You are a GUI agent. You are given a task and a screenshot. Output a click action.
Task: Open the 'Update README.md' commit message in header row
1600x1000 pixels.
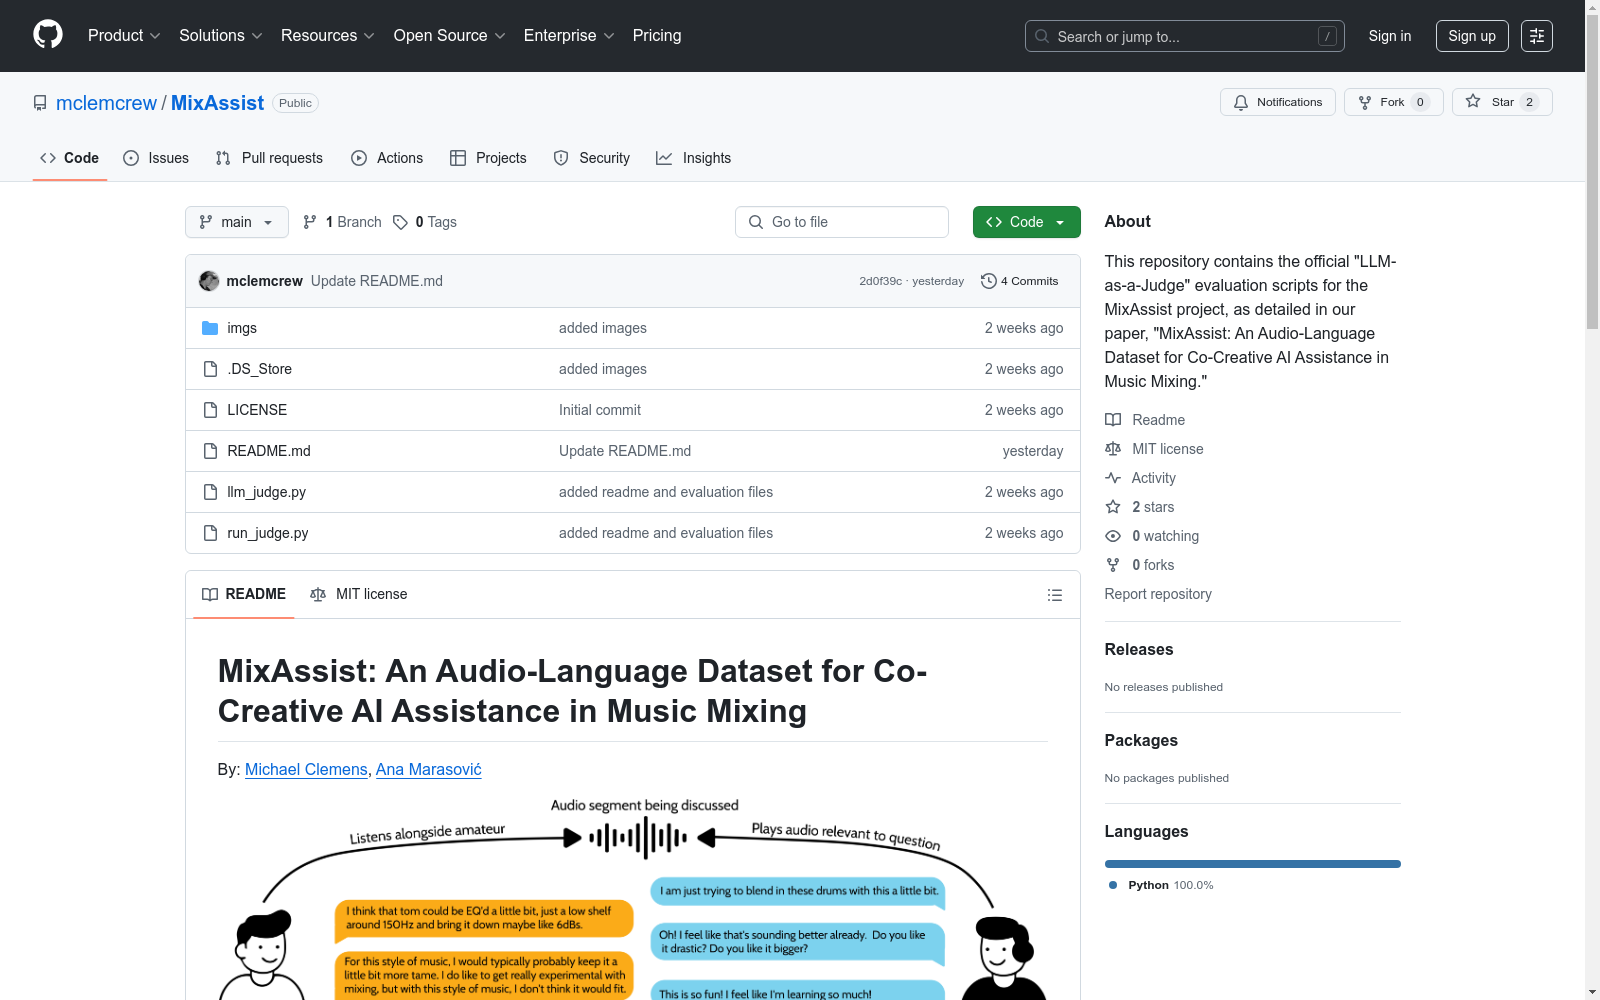click(377, 281)
